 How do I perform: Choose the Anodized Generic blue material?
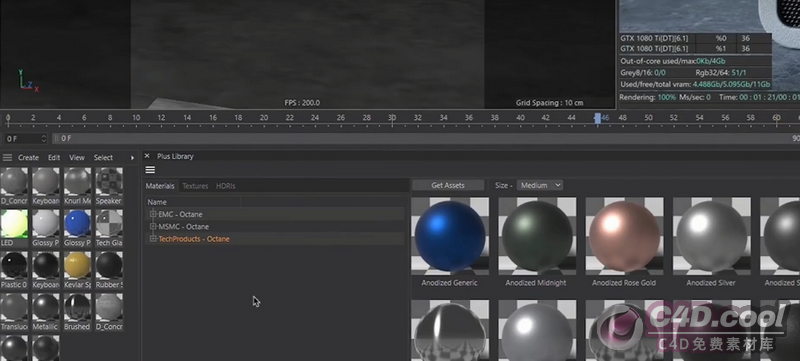click(450, 236)
